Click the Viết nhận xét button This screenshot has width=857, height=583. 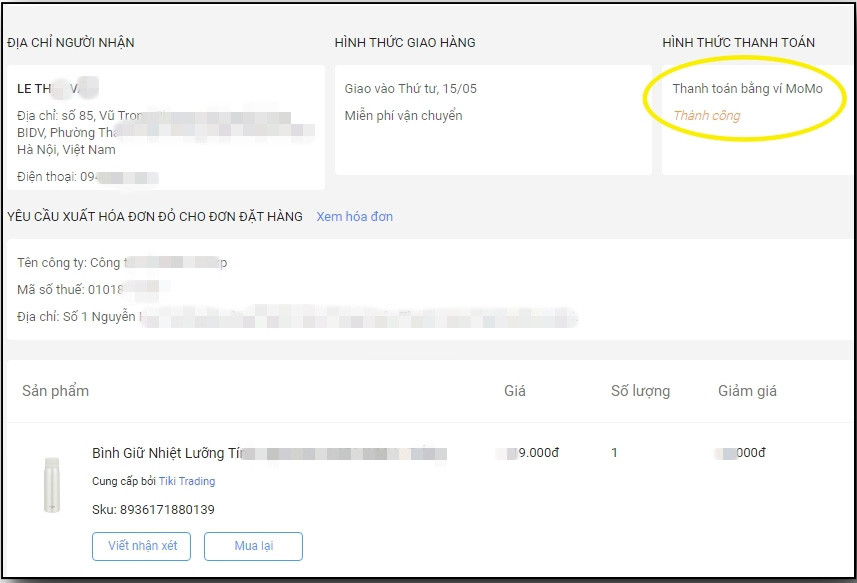141,546
